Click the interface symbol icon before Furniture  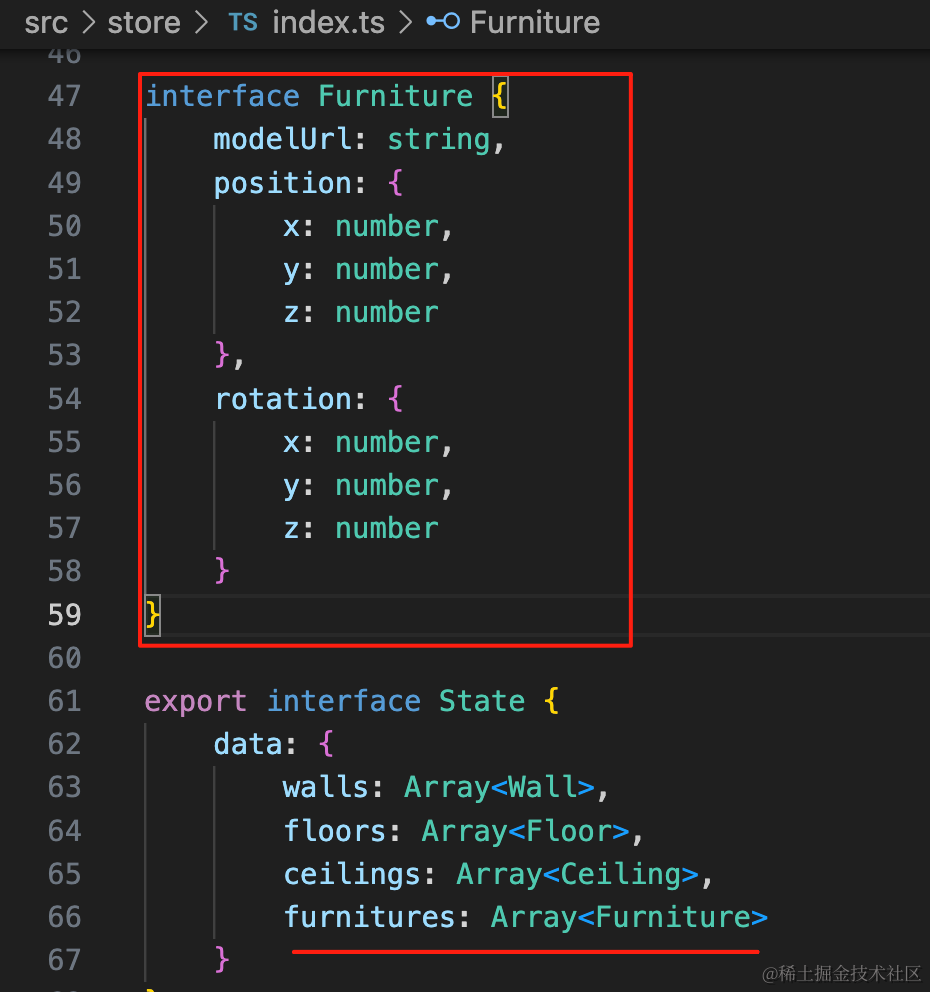(443, 22)
